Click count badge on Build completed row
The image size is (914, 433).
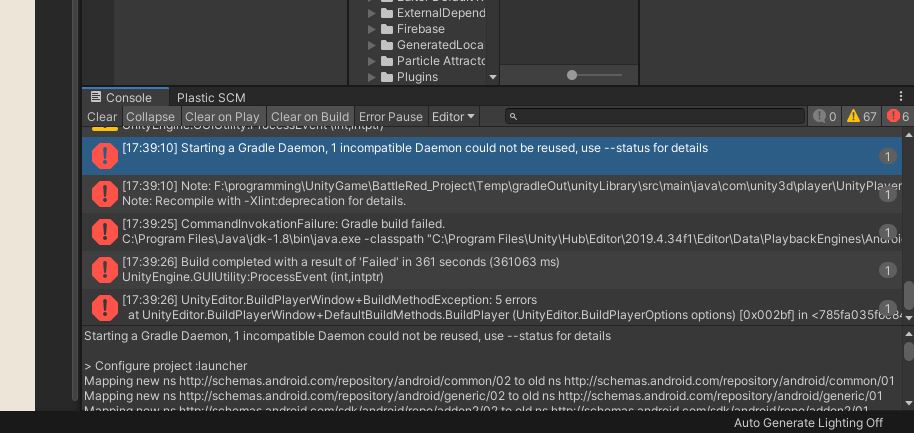[x=887, y=270]
